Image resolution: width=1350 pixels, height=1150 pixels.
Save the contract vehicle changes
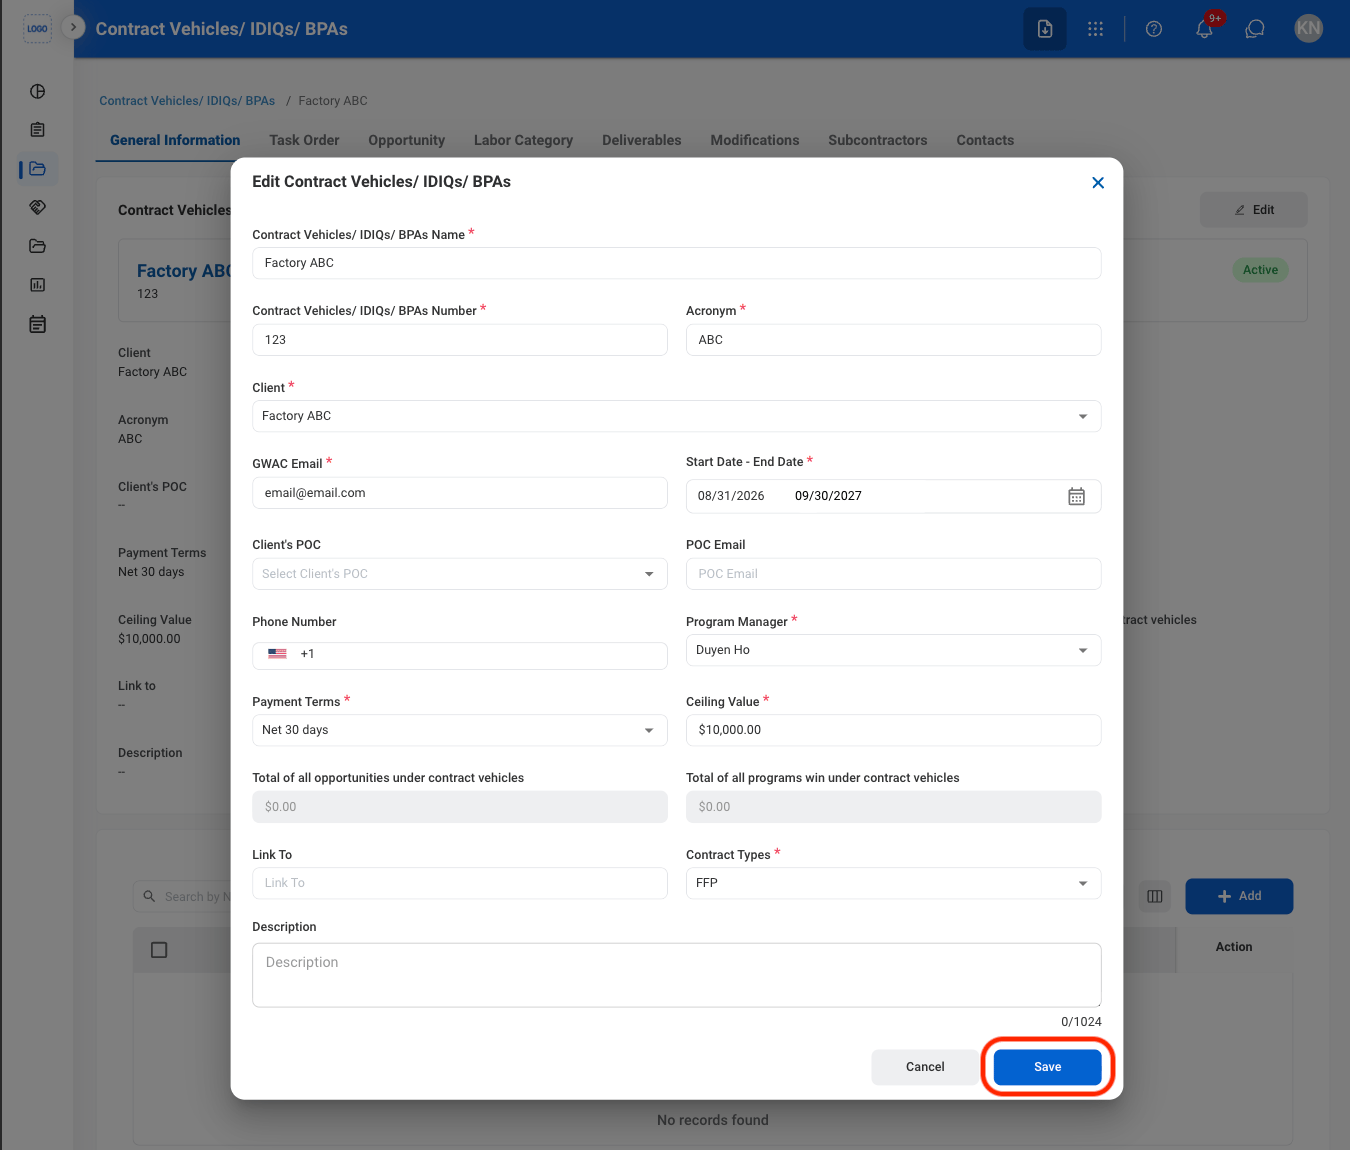(1047, 1067)
